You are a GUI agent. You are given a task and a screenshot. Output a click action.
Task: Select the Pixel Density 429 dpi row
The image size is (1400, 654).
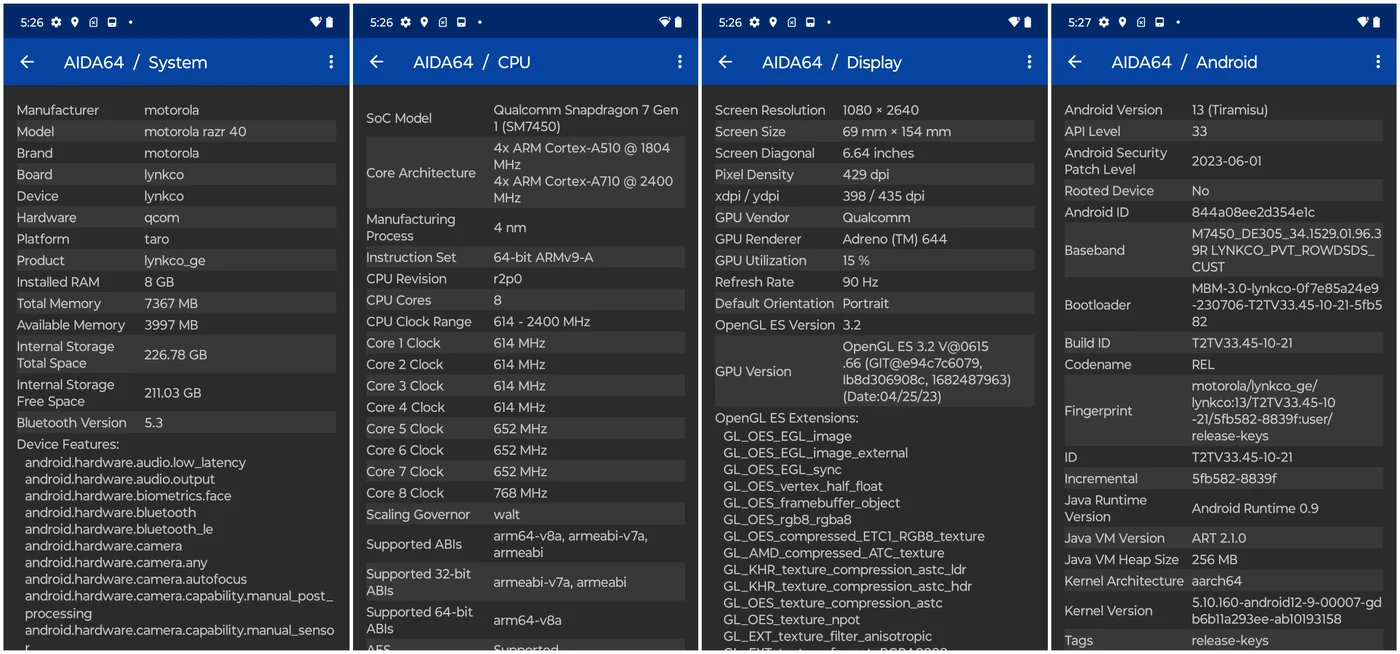tap(873, 174)
